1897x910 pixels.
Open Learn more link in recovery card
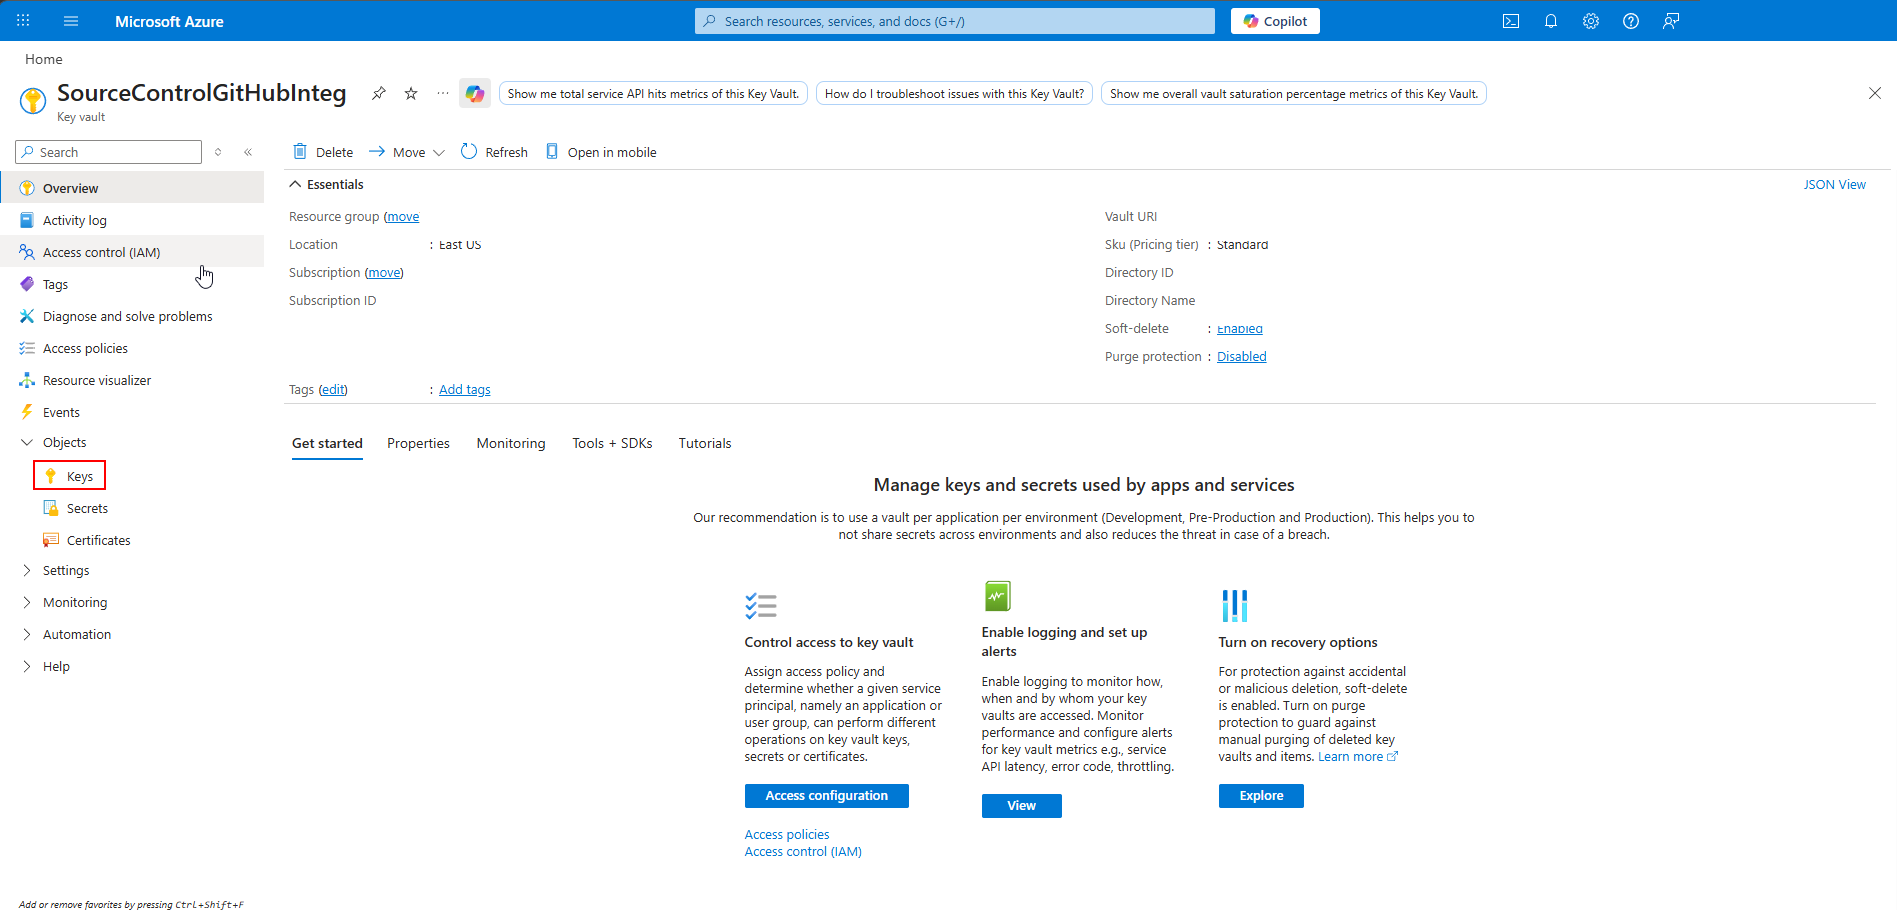point(1358,757)
